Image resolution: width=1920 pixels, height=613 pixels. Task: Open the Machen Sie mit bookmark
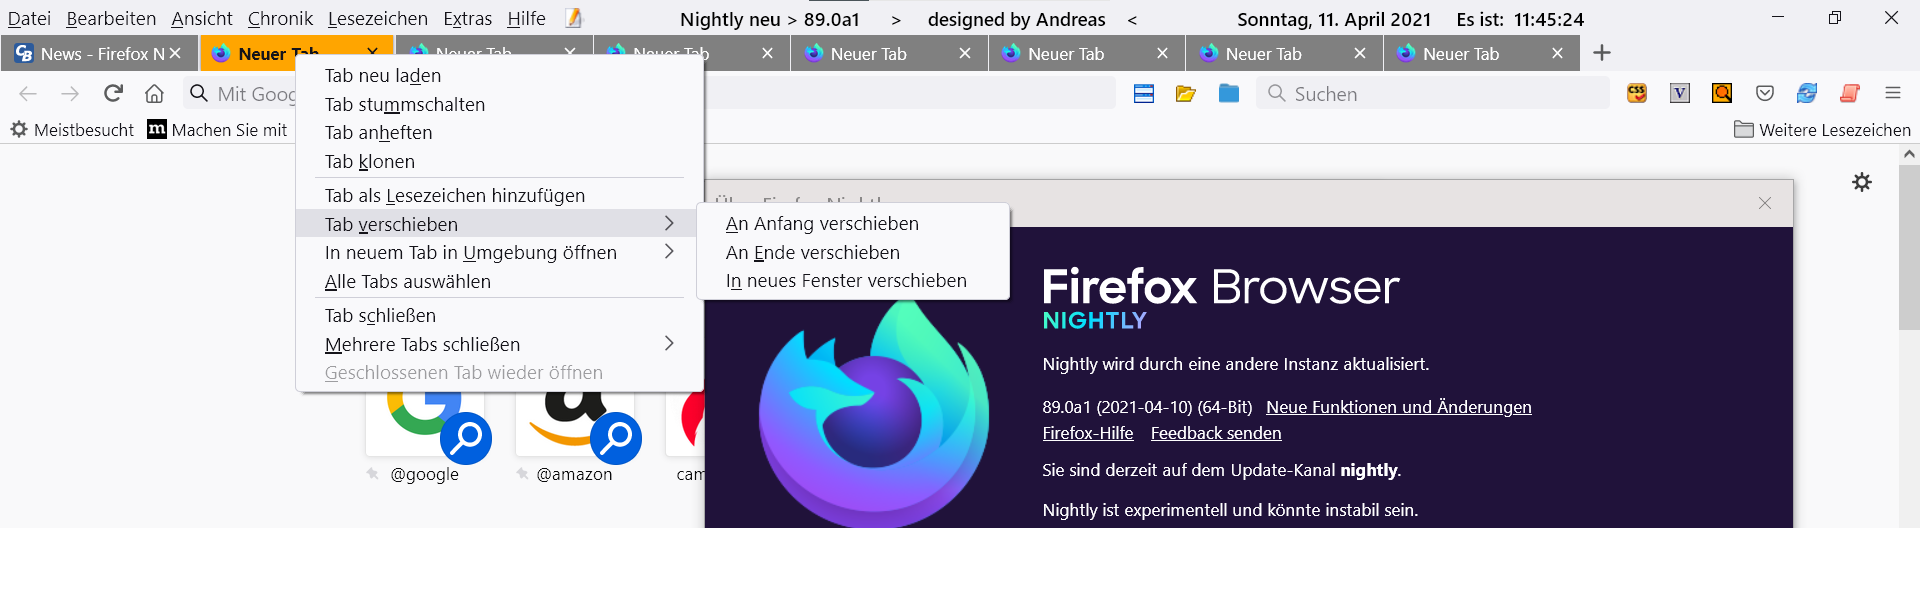(x=217, y=130)
